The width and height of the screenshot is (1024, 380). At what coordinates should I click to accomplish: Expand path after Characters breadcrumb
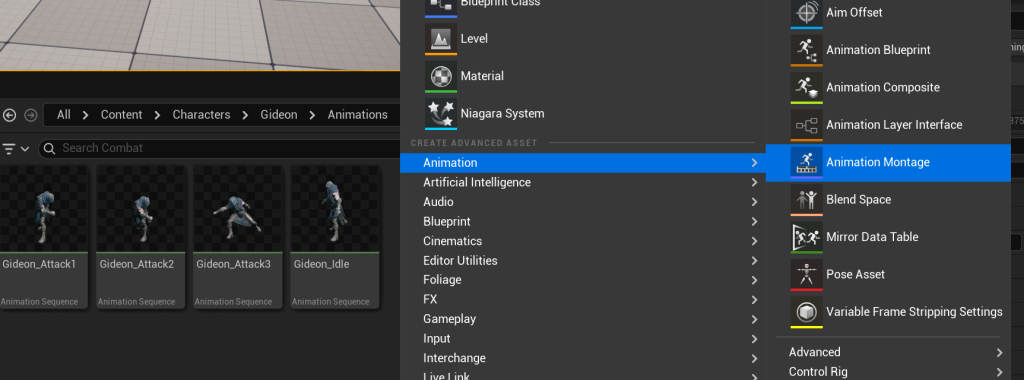pos(245,115)
